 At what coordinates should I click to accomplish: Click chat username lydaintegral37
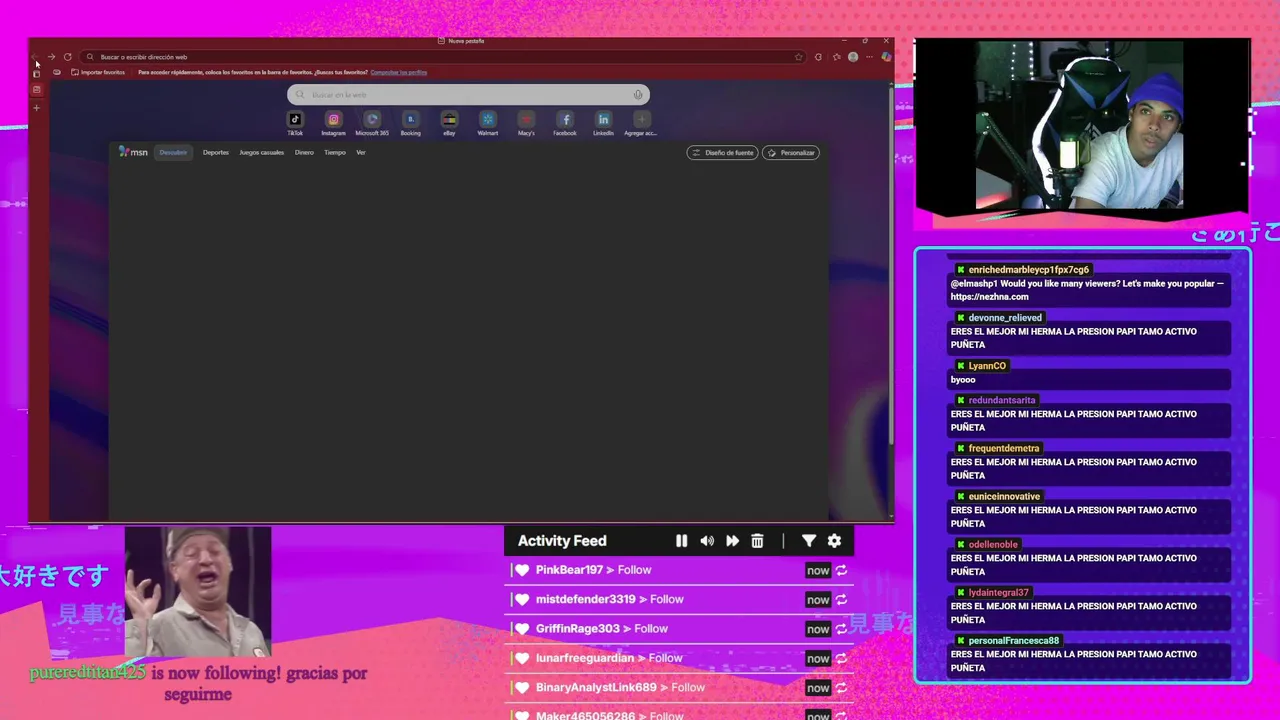point(998,592)
